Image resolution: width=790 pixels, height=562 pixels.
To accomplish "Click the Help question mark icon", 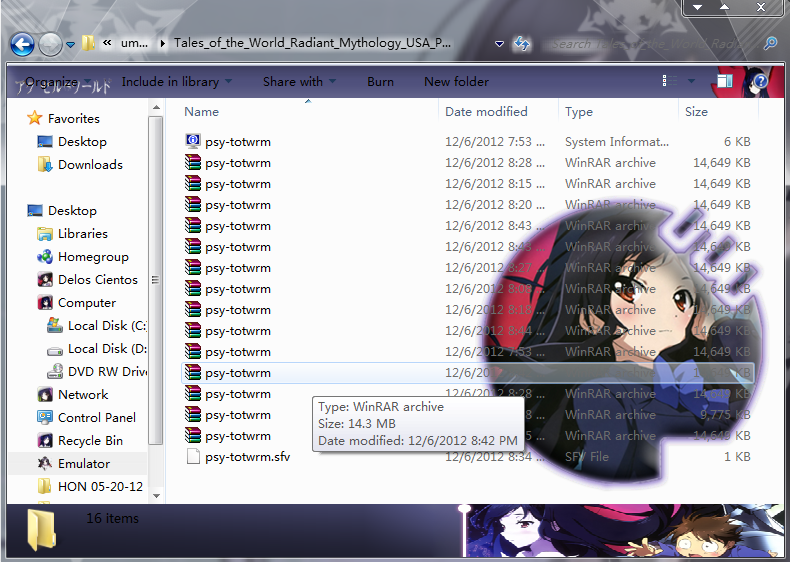I will coord(760,81).
